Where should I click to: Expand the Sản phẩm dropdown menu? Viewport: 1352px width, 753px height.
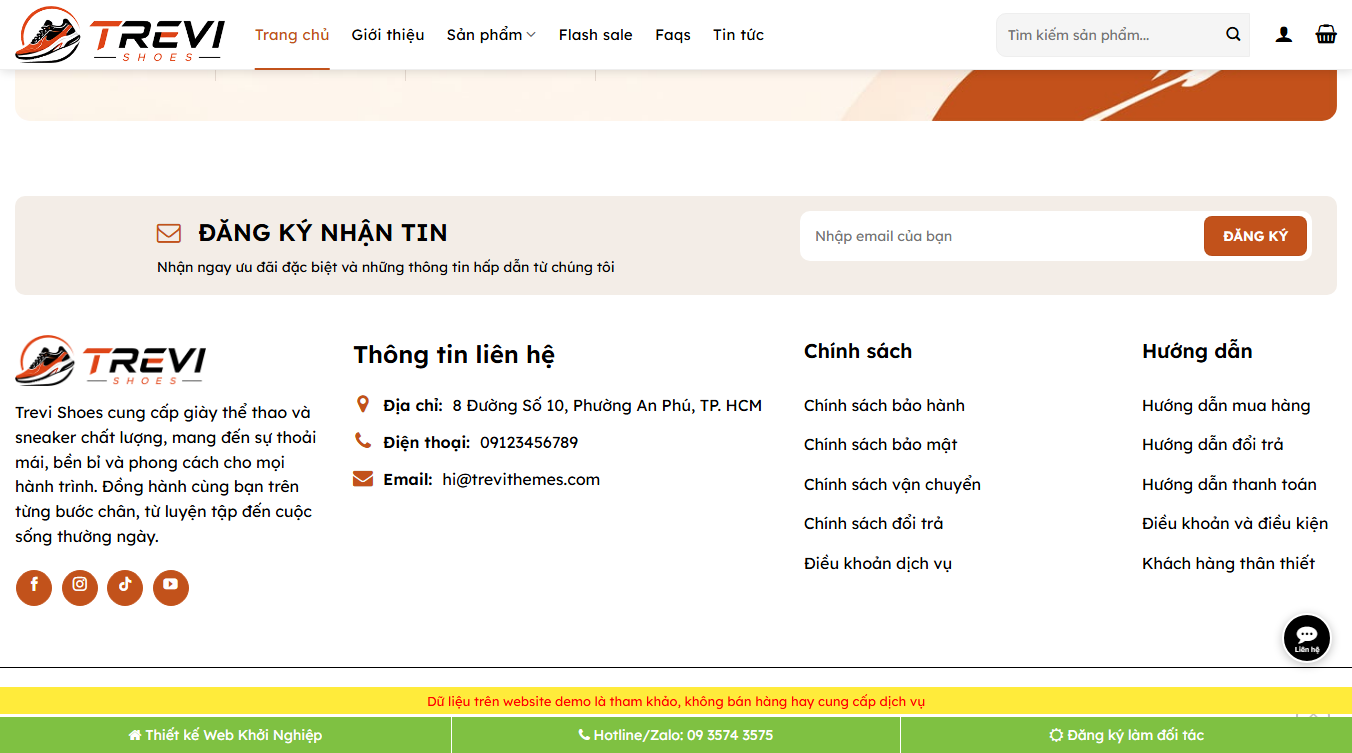click(x=491, y=35)
